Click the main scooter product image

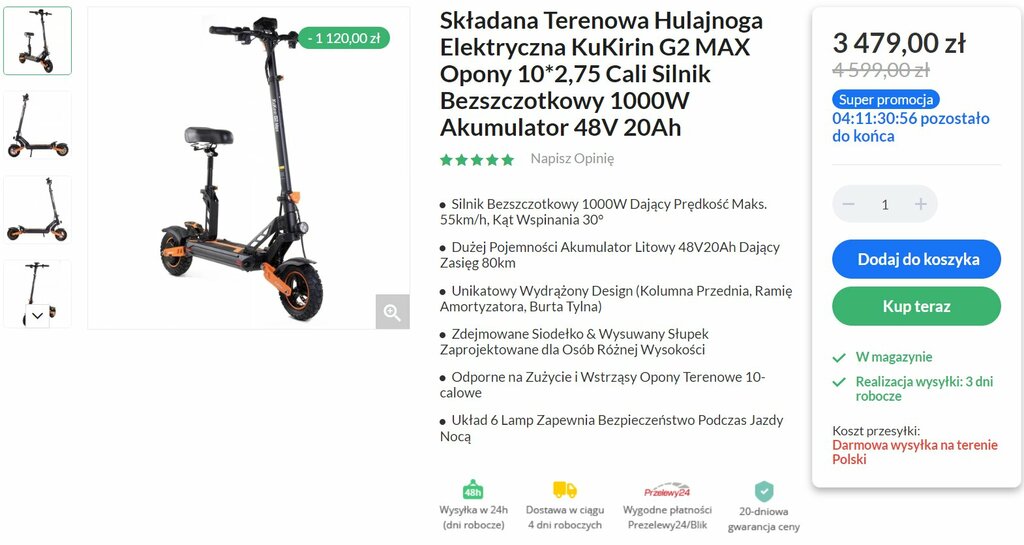click(249, 168)
